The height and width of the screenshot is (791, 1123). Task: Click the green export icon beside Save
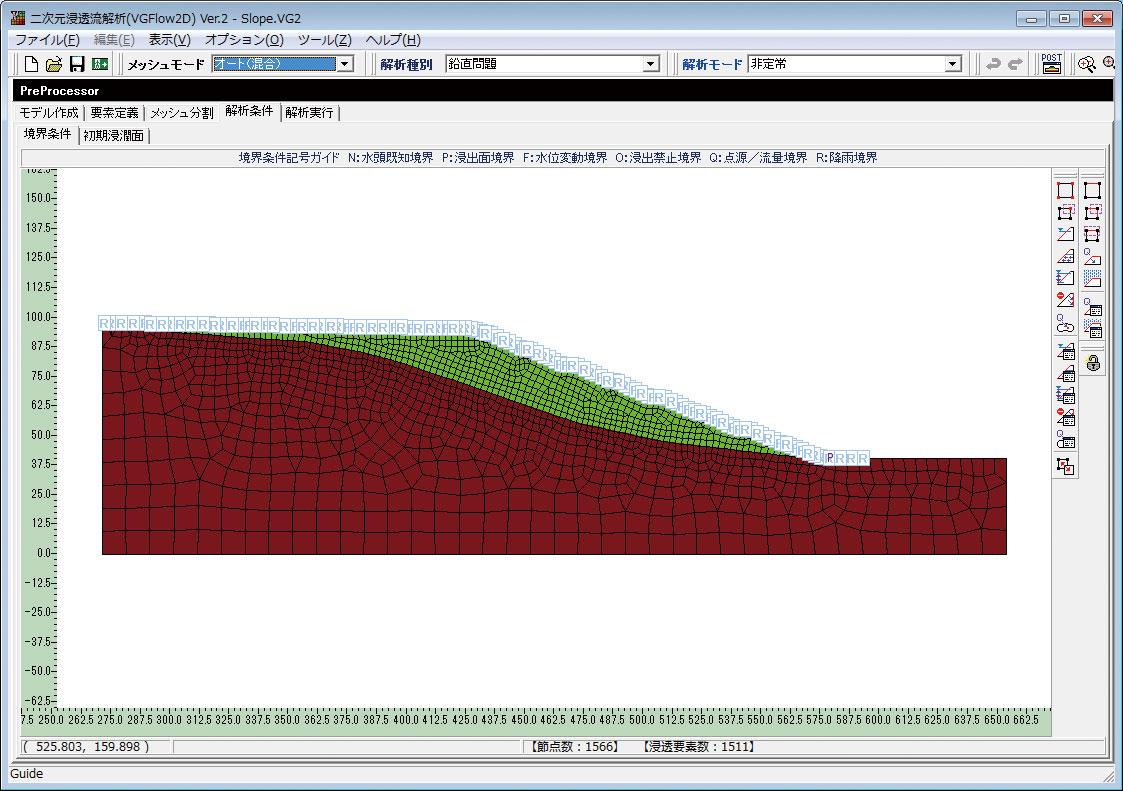click(100, 64)
